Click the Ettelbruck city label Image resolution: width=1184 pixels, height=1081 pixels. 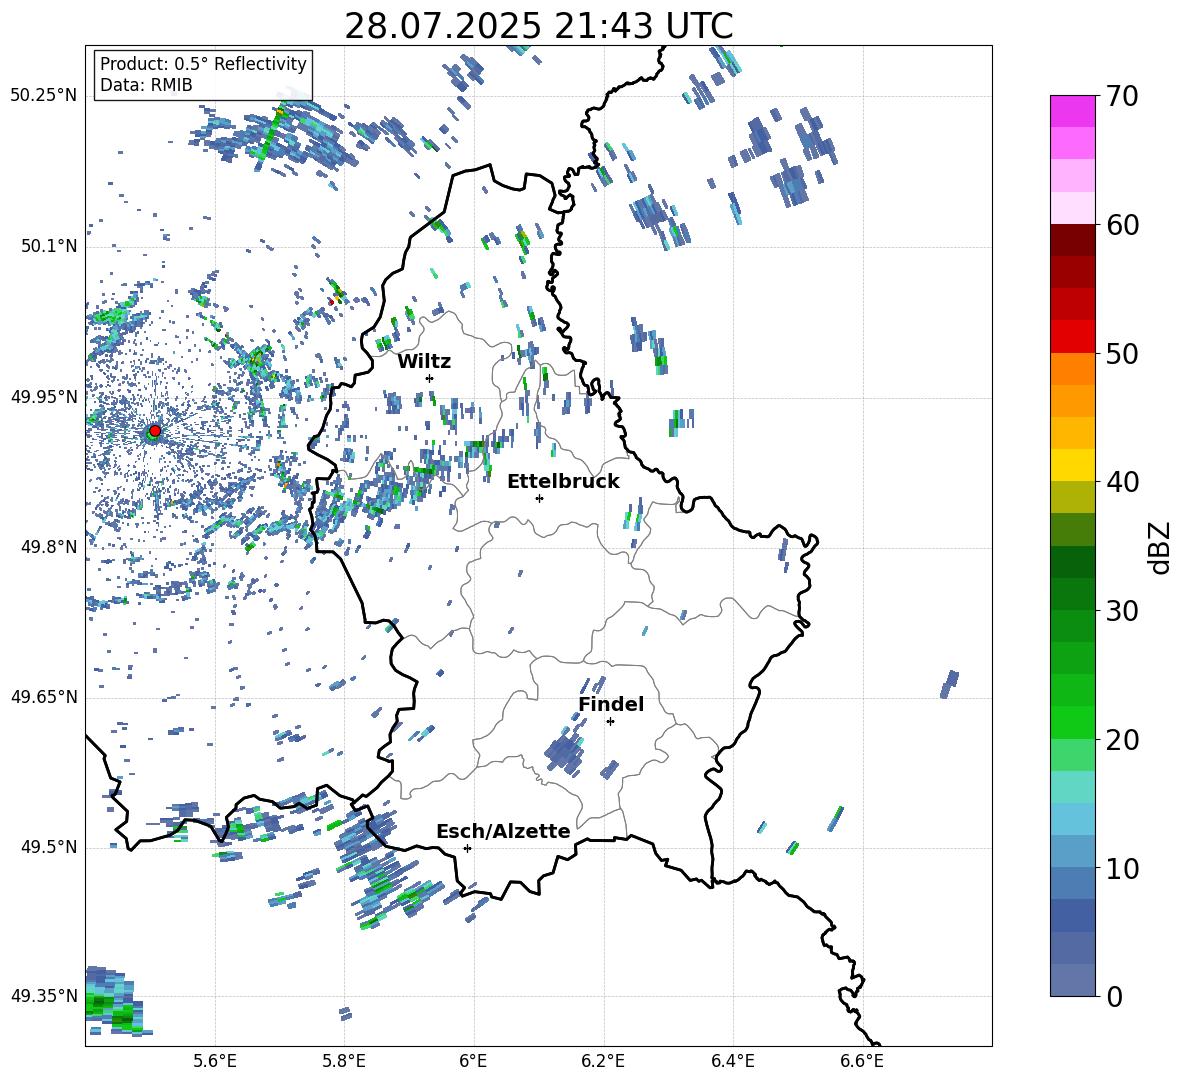[563, 482]
